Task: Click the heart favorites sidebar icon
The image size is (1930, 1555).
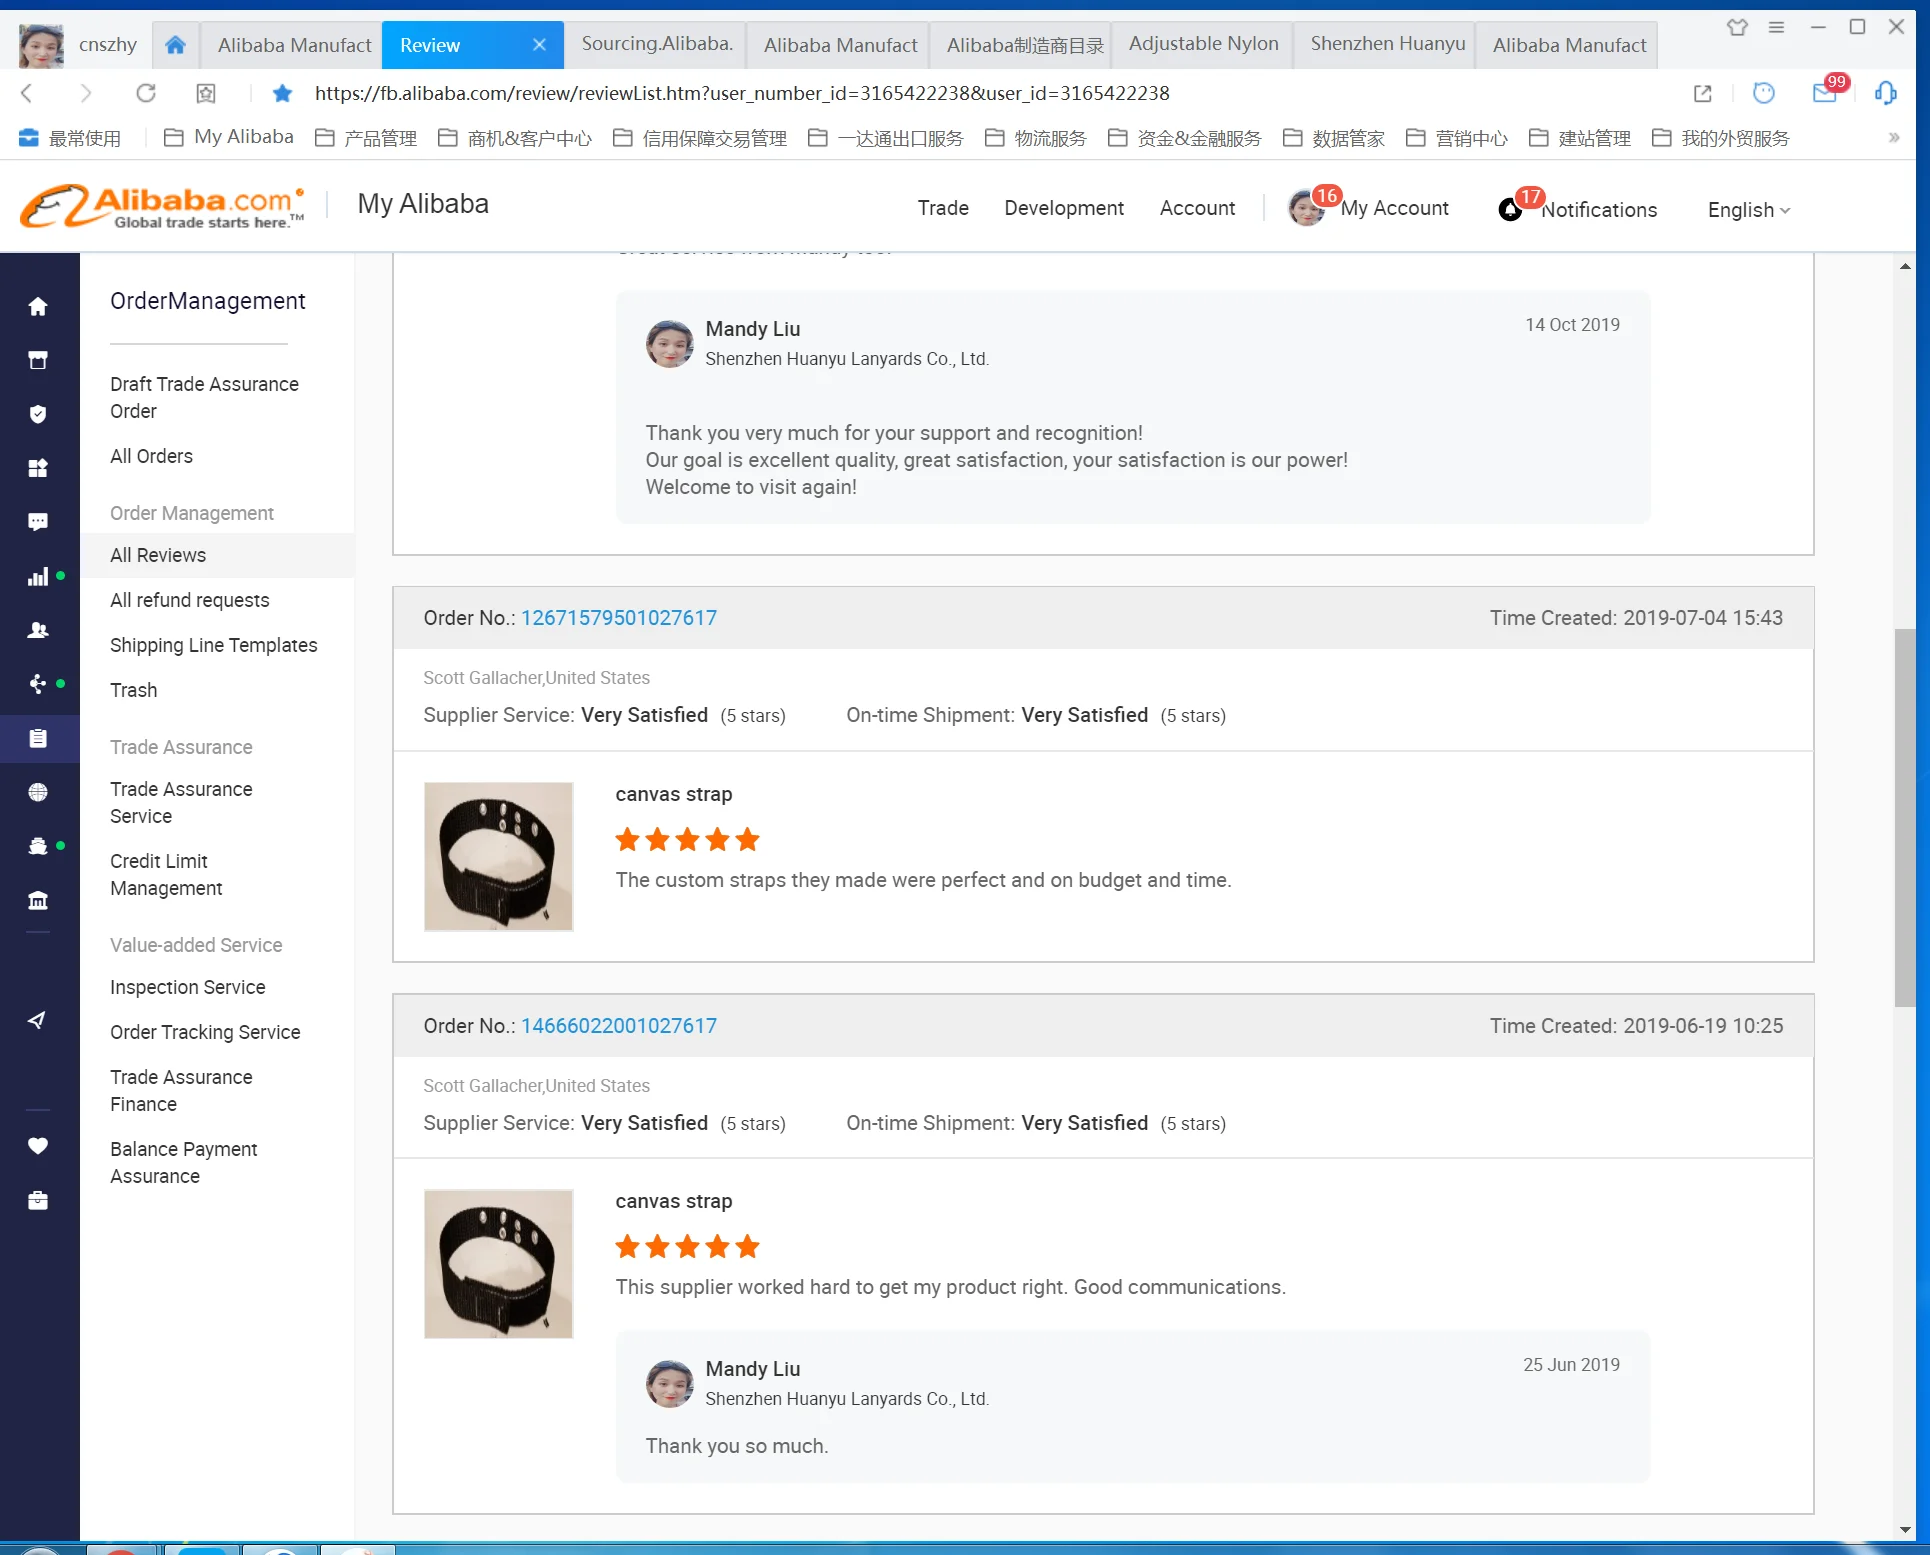Action: 38,1146
